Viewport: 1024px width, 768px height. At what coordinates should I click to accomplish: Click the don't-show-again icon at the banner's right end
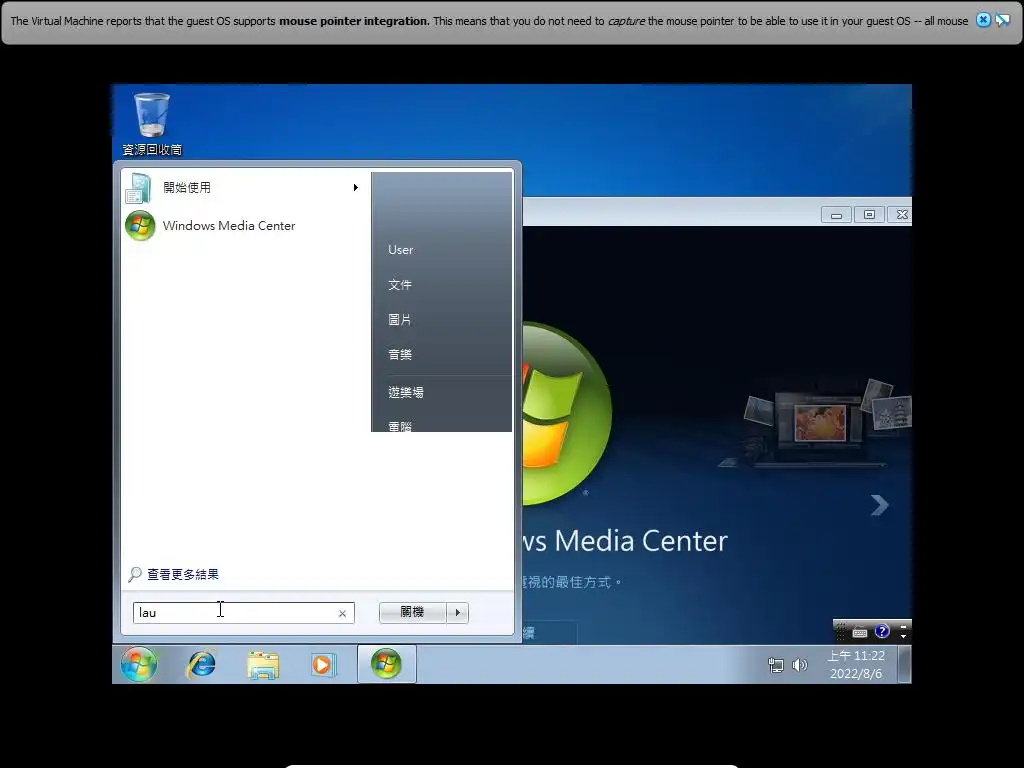pos(1002,20)
